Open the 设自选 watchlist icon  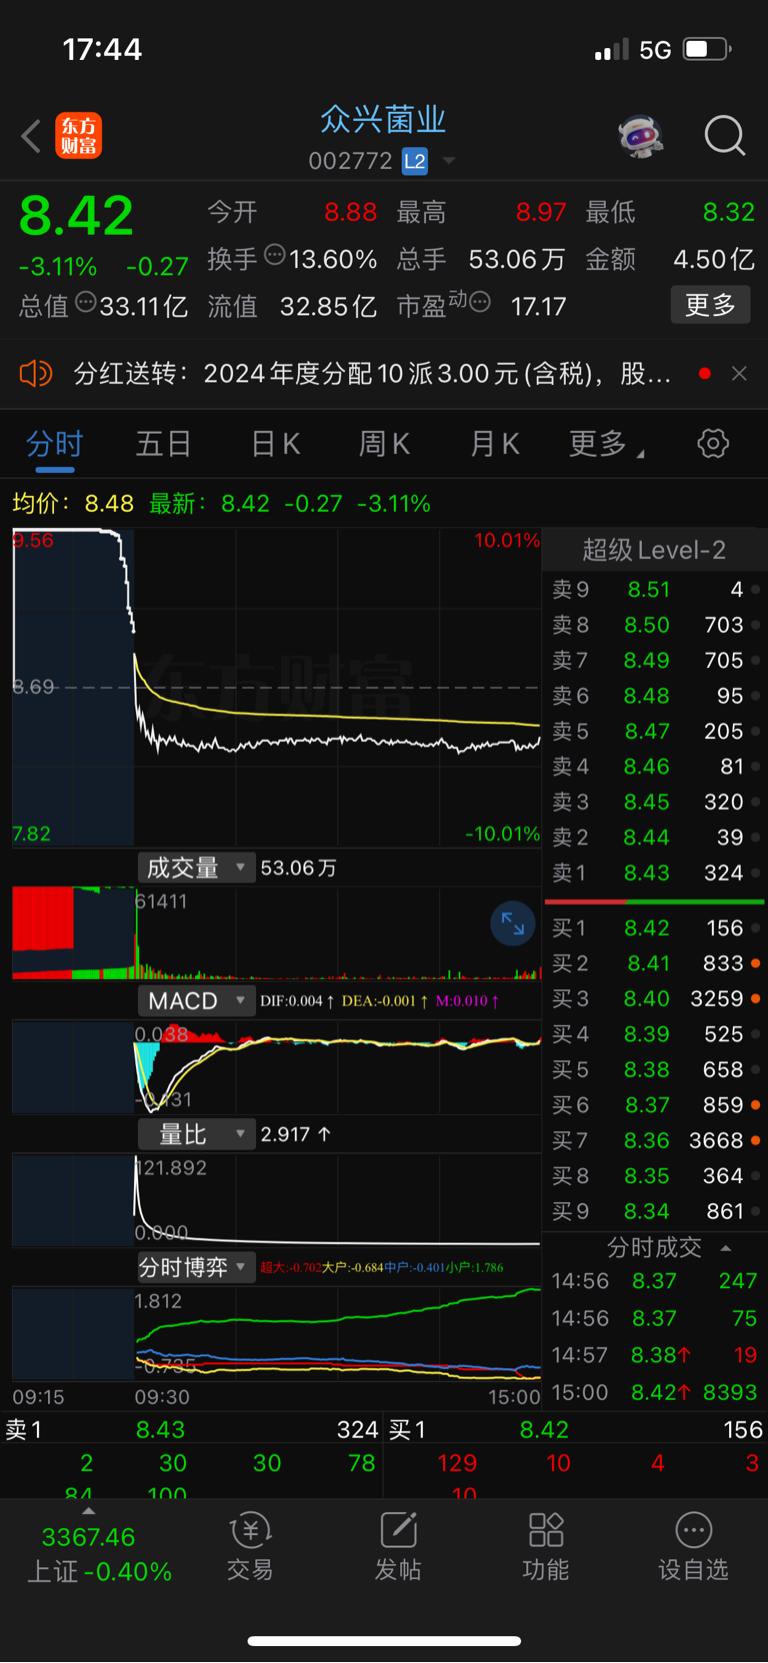693,1547
